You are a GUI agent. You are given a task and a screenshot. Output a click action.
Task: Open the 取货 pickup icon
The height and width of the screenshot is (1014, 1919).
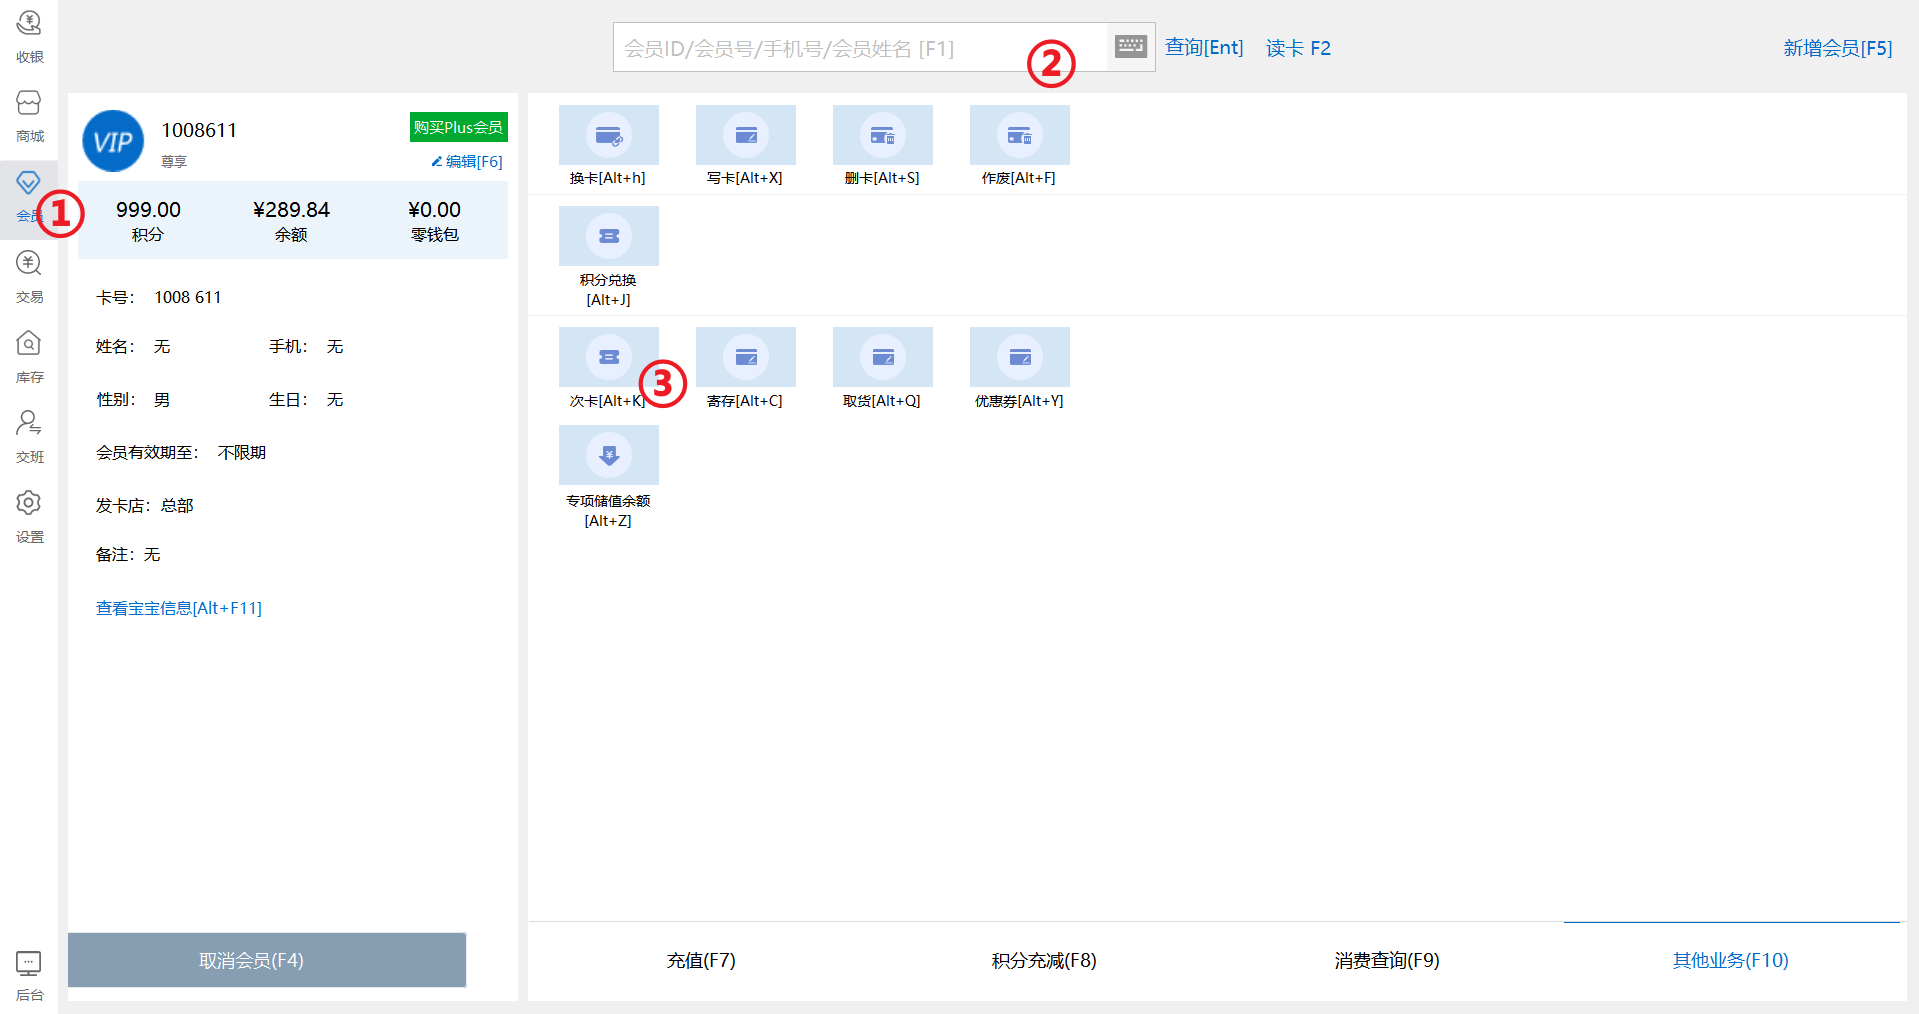point(882,358)
